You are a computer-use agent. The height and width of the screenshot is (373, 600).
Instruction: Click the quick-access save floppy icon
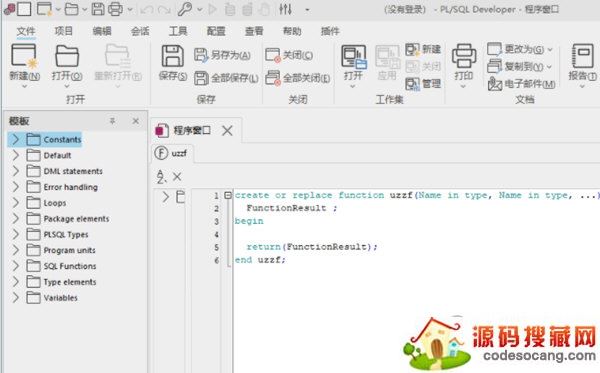click(x=98, y=9)
